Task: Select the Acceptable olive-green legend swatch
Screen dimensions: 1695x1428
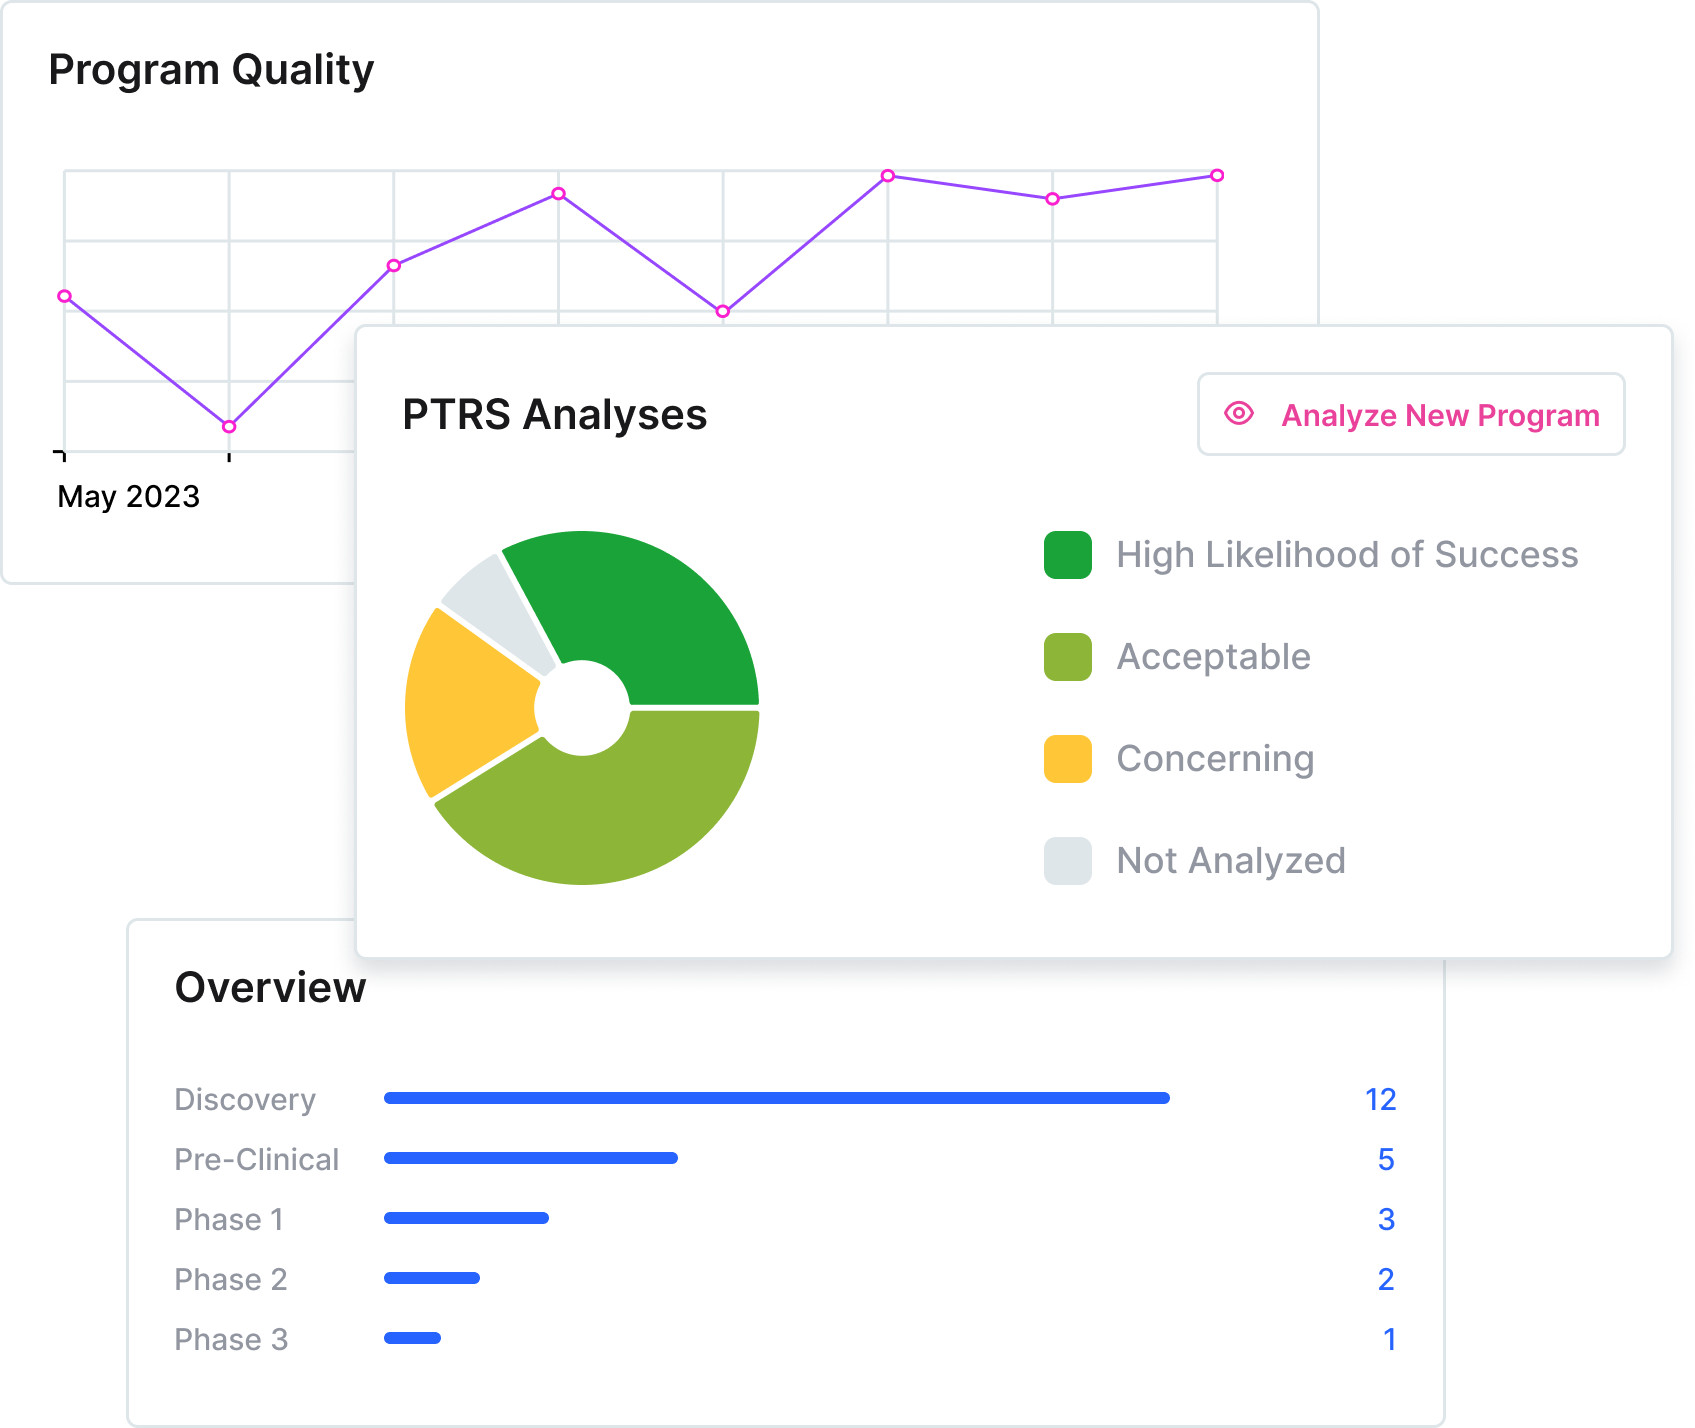Action: click(1068, 657)
